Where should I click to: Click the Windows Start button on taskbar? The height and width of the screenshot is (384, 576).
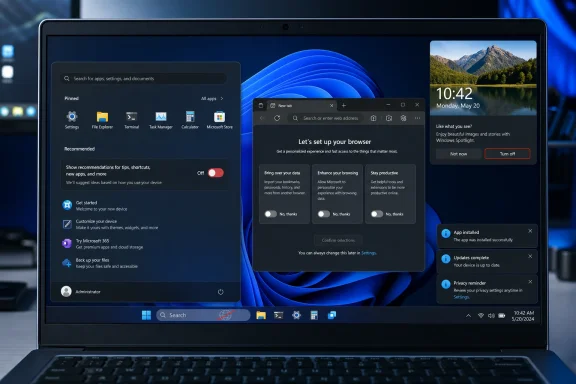pyautogui.click(x=146, y=315)
